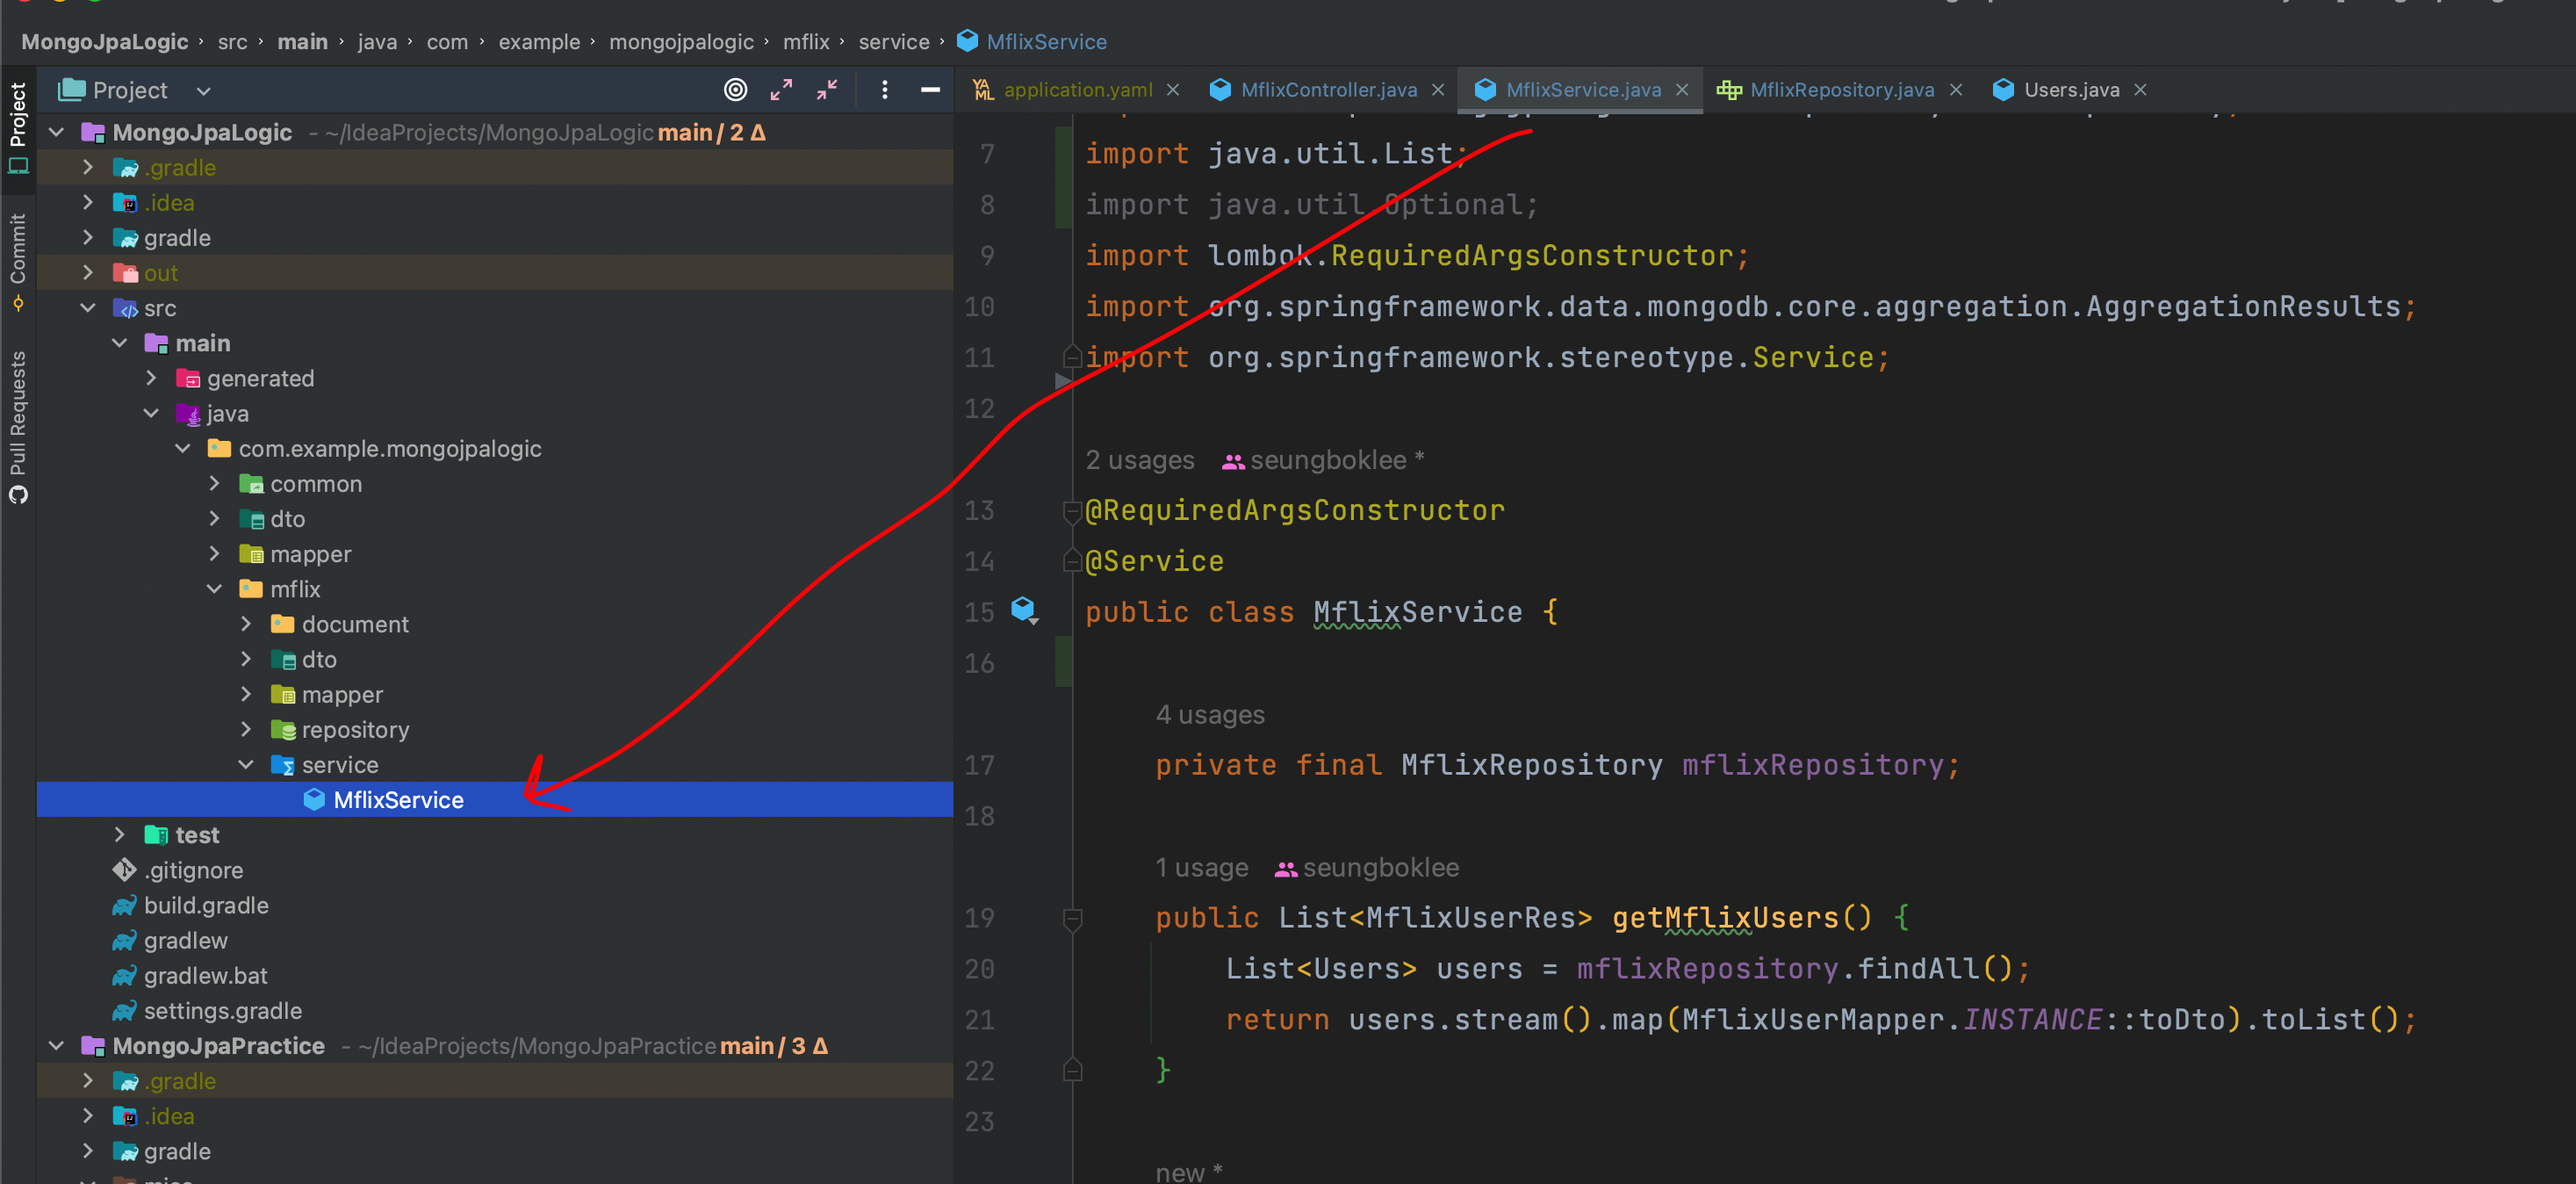
Task: Open the Commit tool window
Action: pos(18,260)
